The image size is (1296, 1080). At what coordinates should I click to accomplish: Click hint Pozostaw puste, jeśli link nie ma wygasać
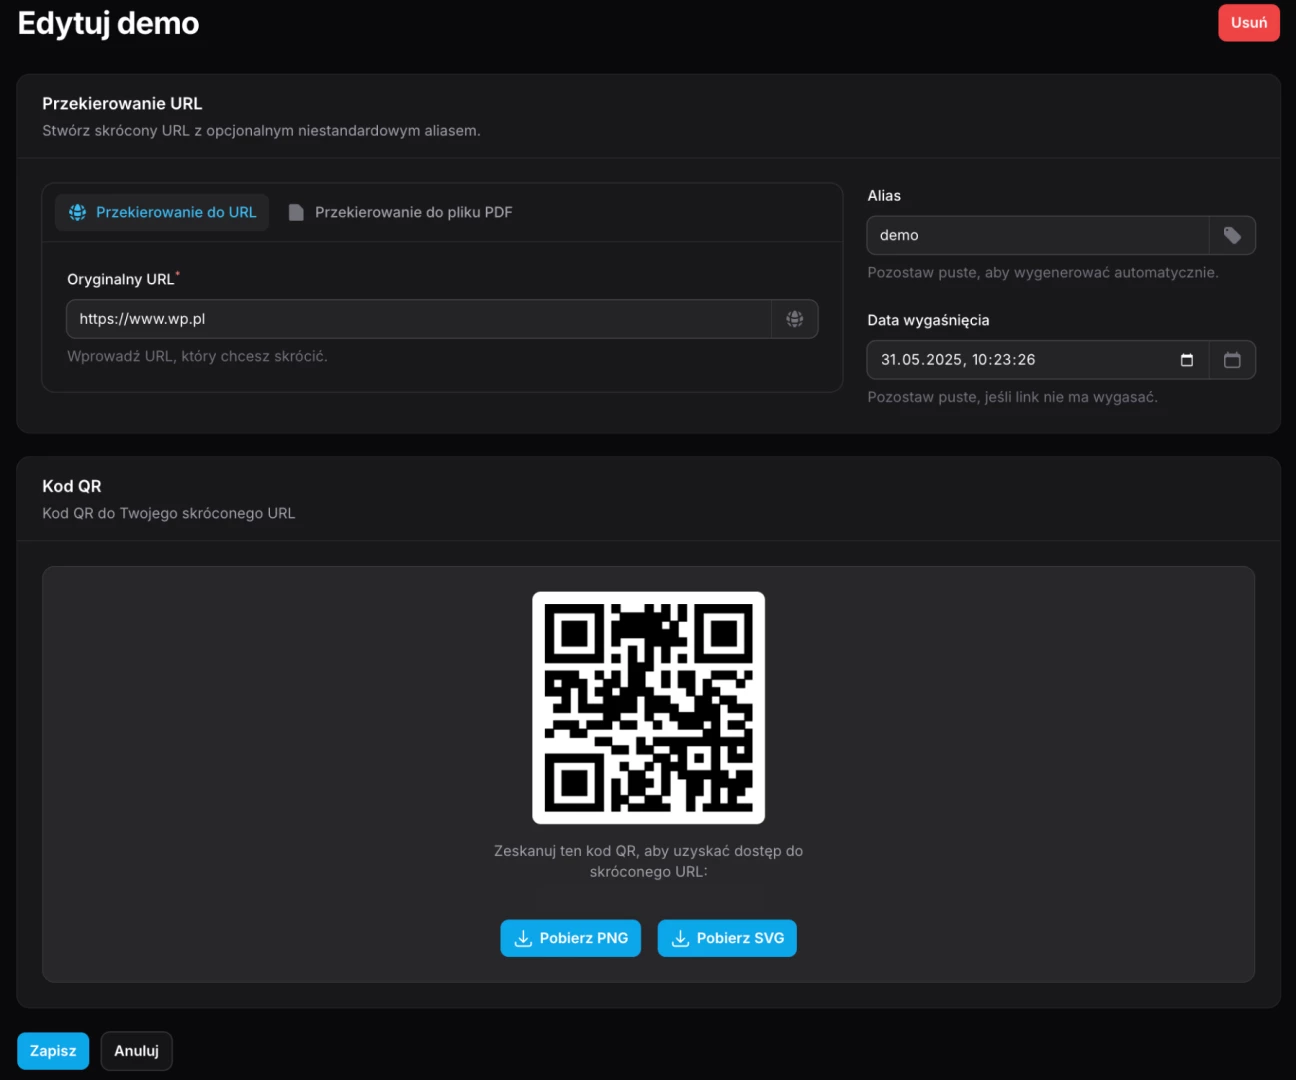(1012, 397)
